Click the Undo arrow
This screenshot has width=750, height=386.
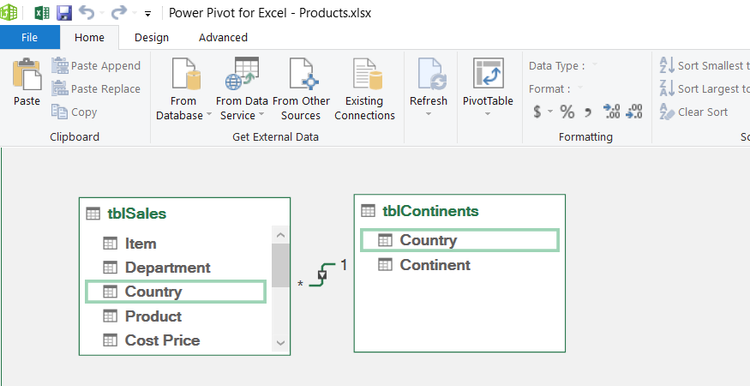pyautogui.click(x=87, y=12)
